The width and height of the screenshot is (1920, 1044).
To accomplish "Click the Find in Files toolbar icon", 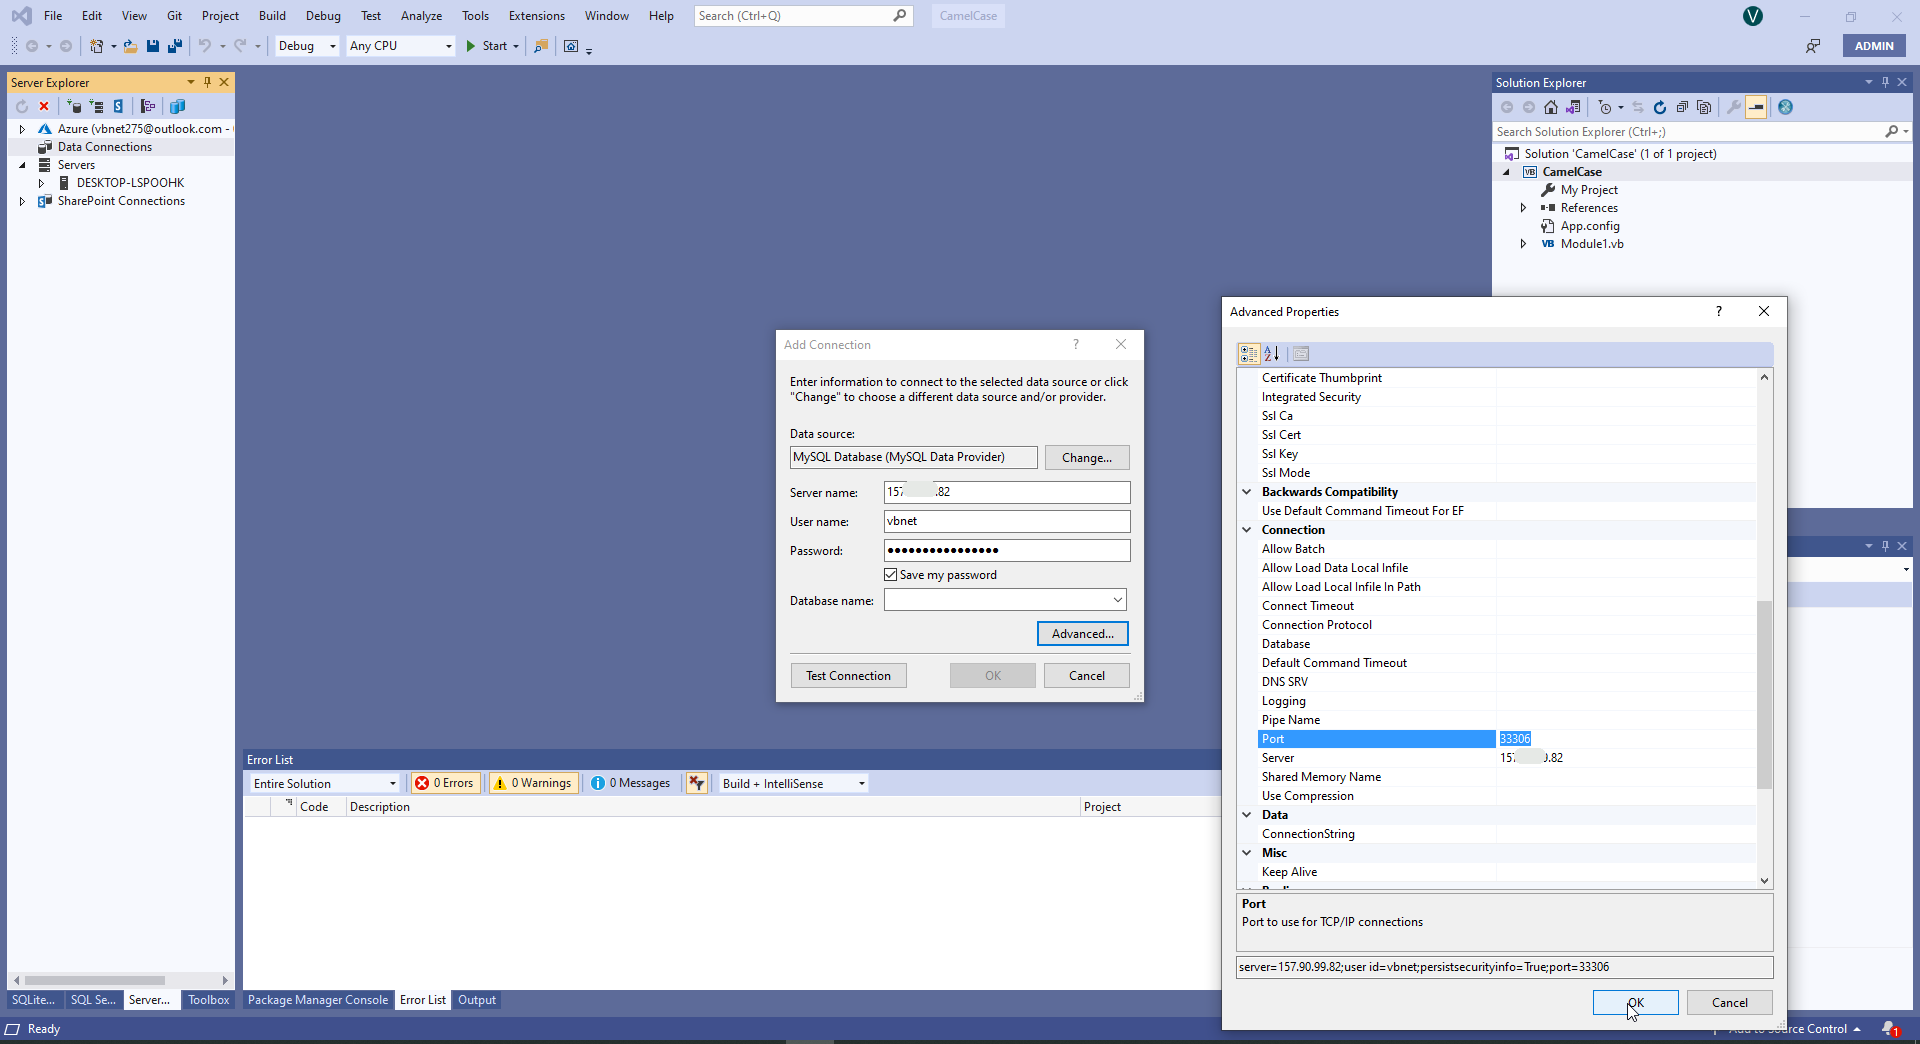I will click(541, 46).
